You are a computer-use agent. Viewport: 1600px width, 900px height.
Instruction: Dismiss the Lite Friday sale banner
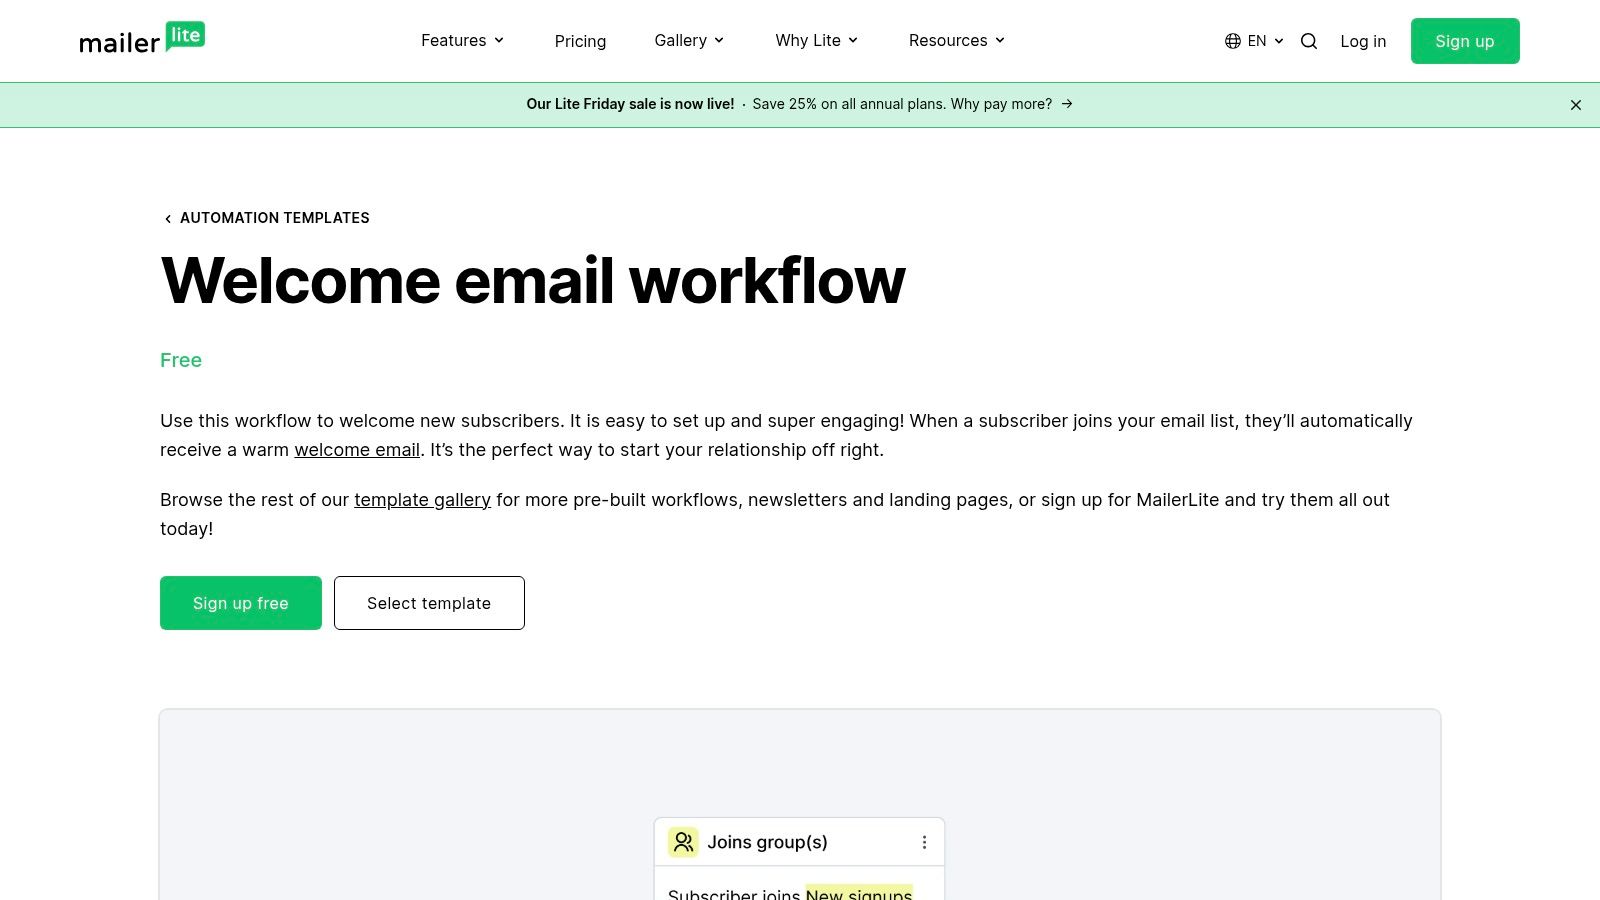point(1576,104)
